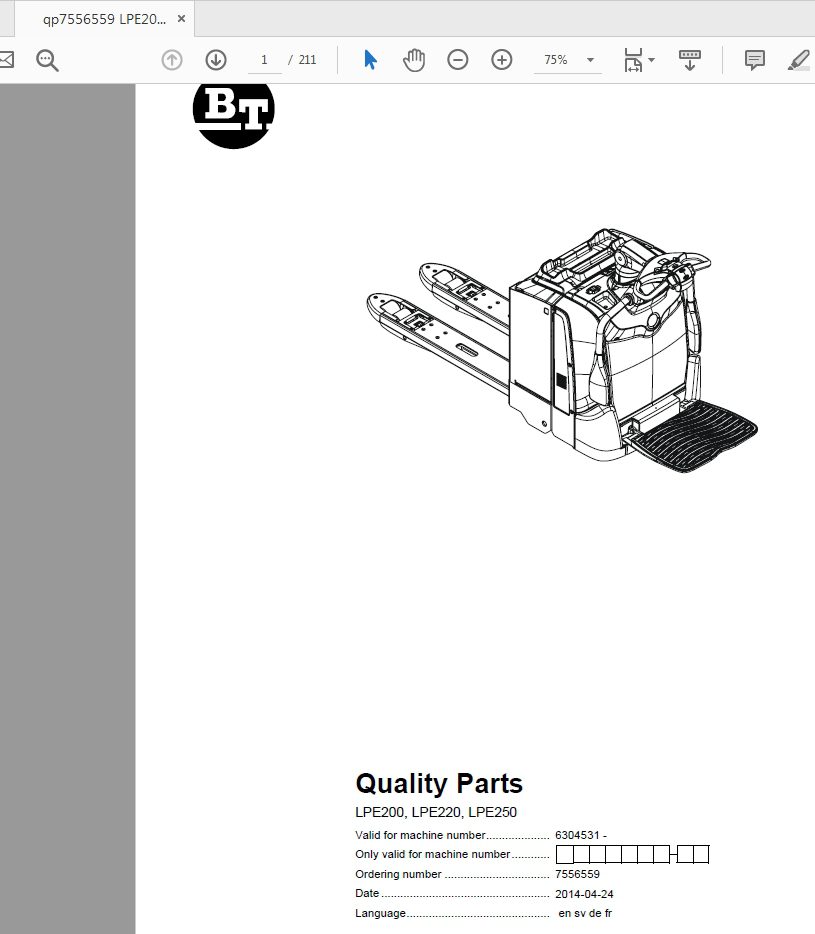Expand the page fit options arrow

[x=651, y=60]
